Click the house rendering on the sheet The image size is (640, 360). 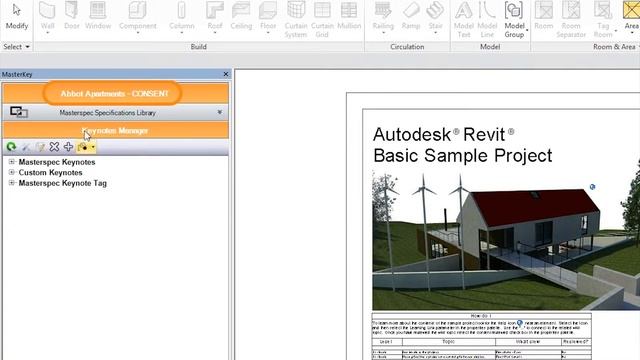[x=506, y=240]
